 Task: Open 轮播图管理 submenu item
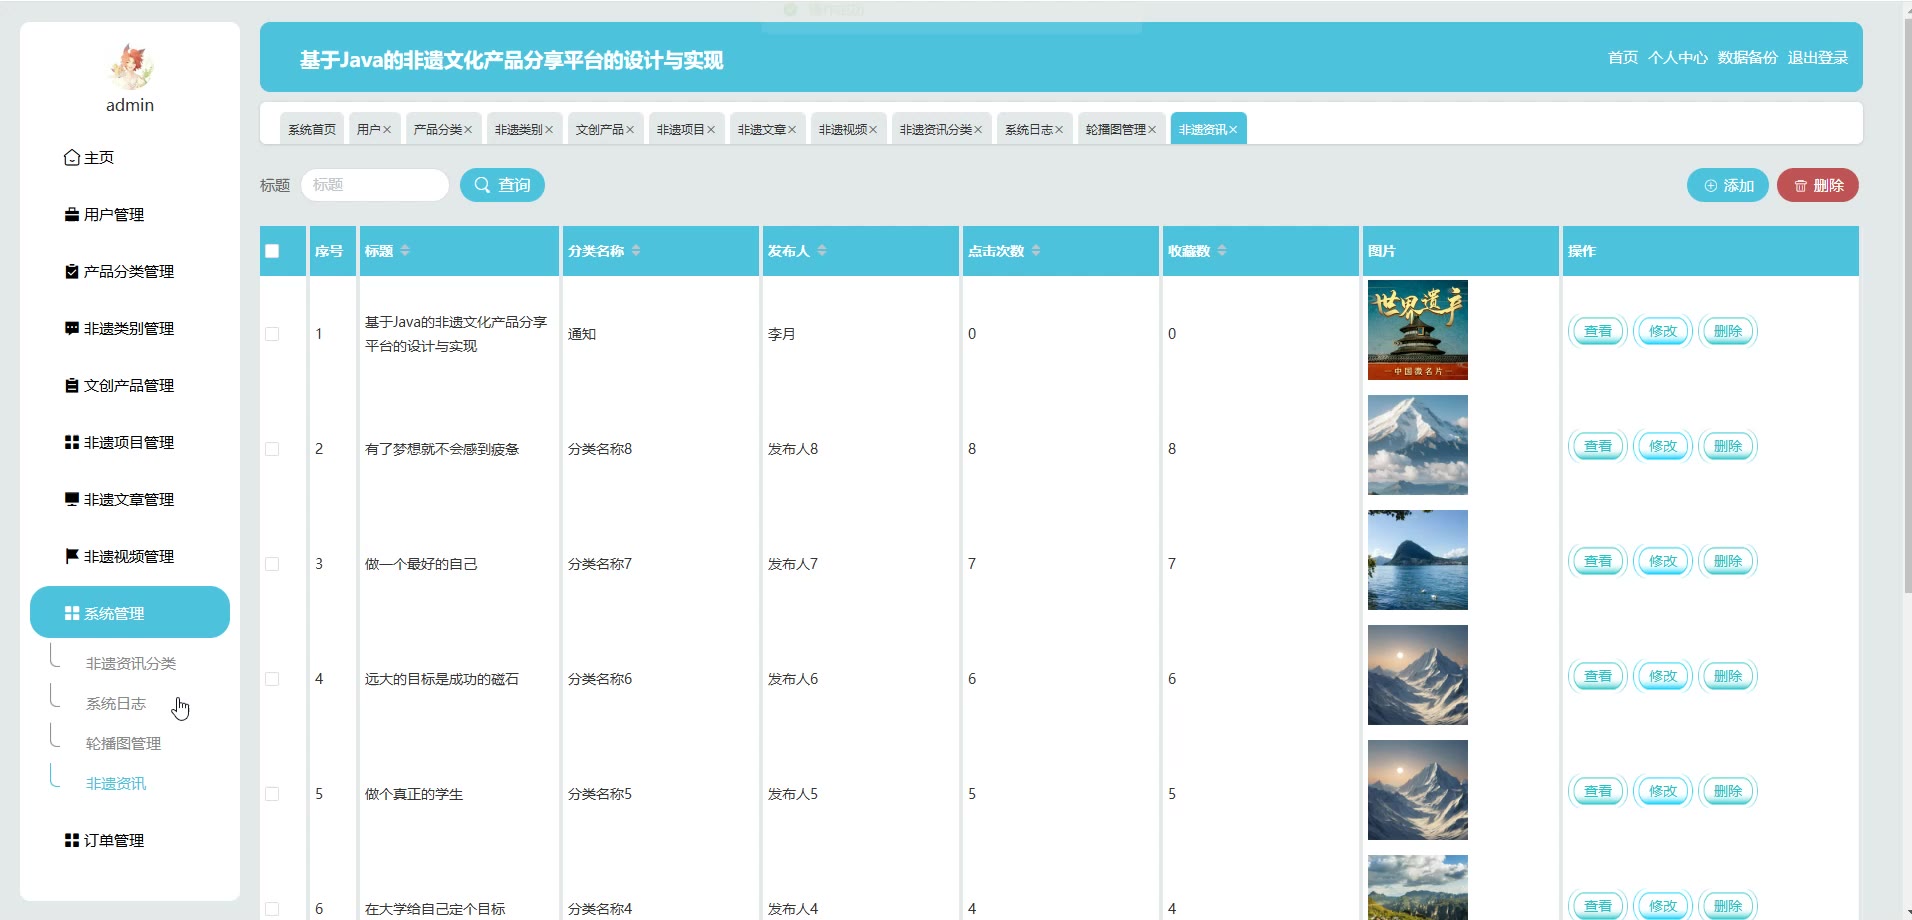tap(123, 744)
